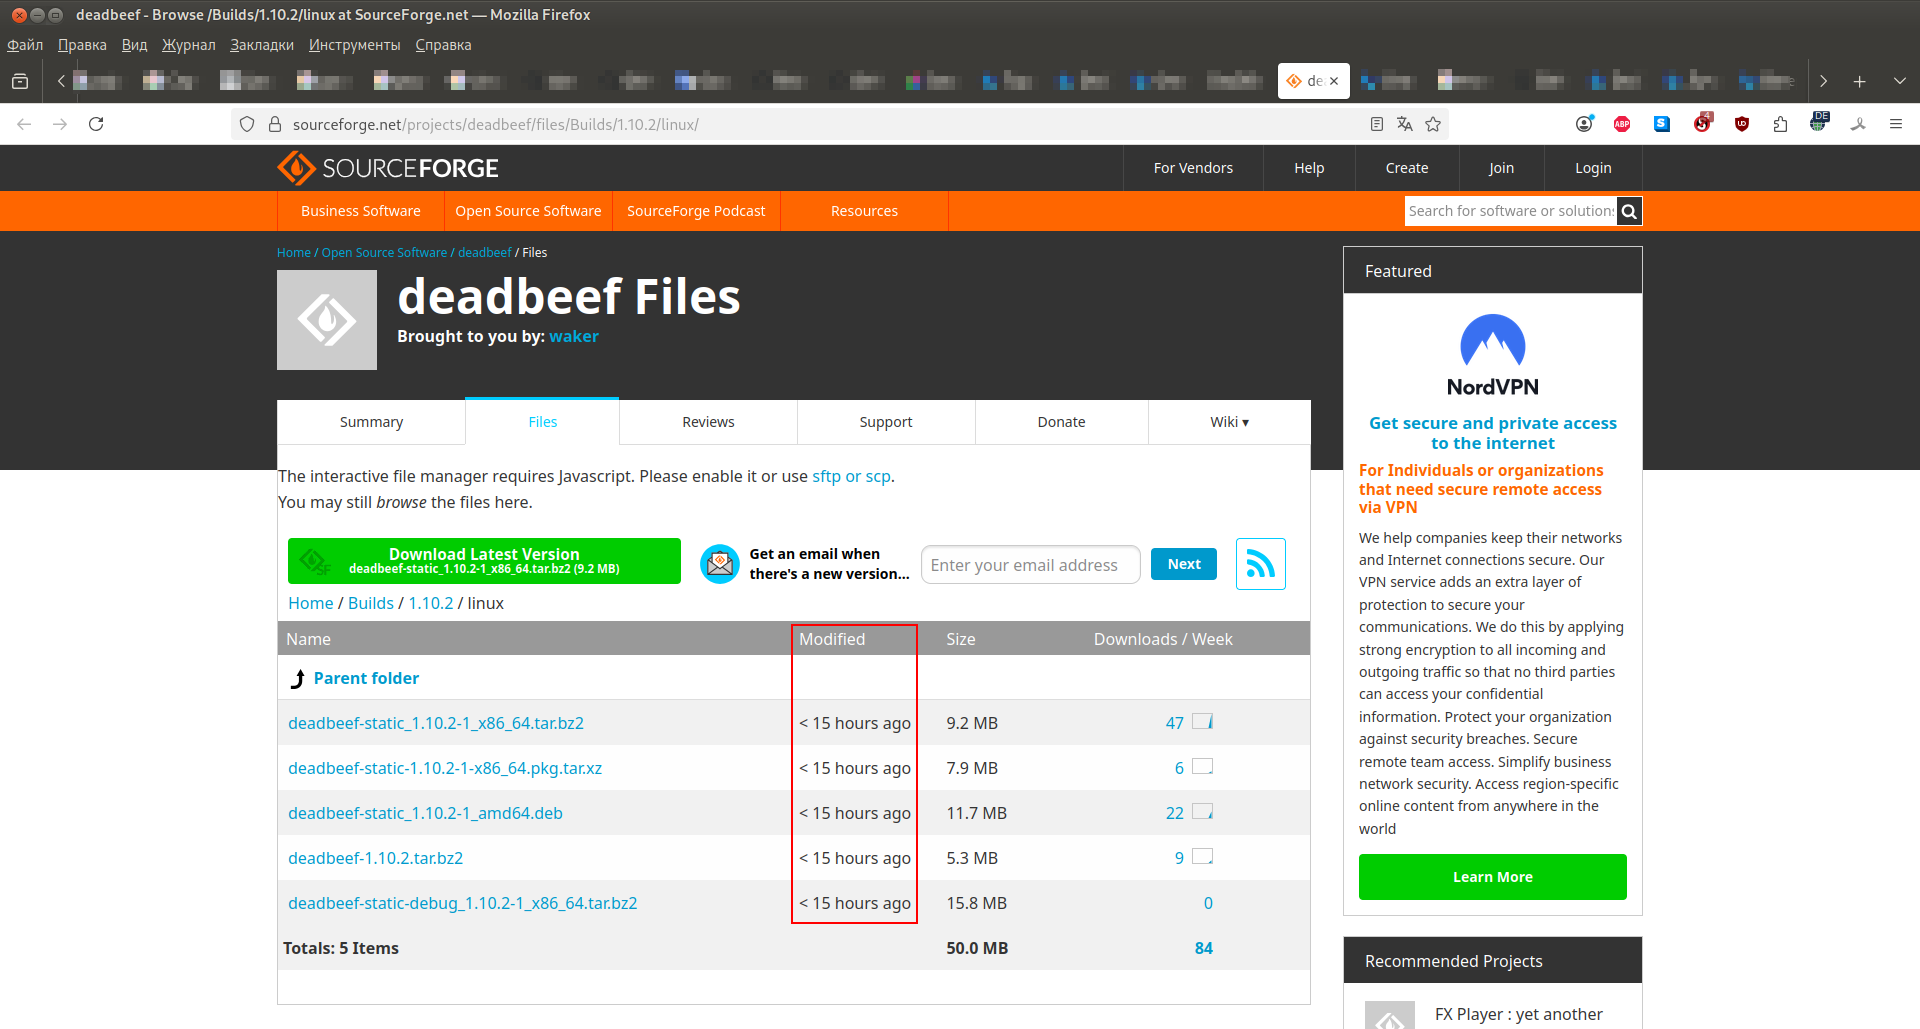
Task: Open the Adblock Plus extension icon
Action: coord(1622,124)
